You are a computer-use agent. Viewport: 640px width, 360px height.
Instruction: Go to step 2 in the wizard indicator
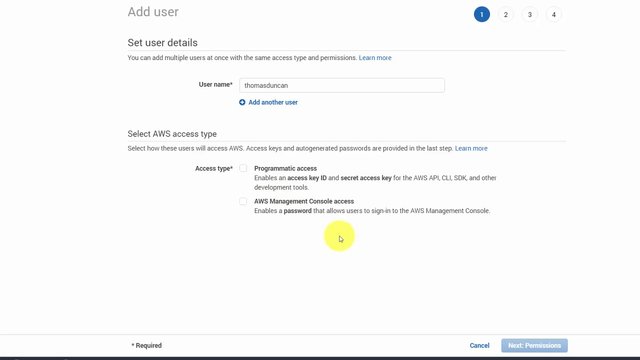[506, 14]
